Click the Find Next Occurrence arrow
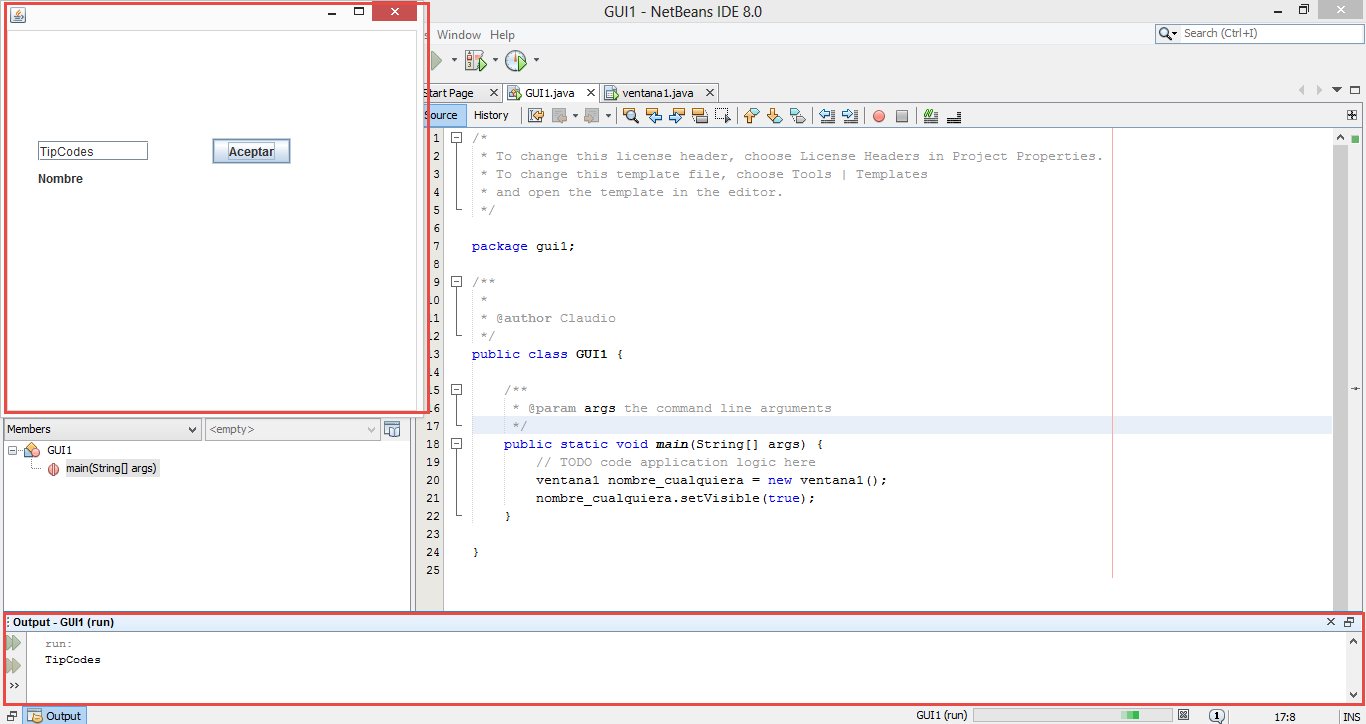 [677, 115]
